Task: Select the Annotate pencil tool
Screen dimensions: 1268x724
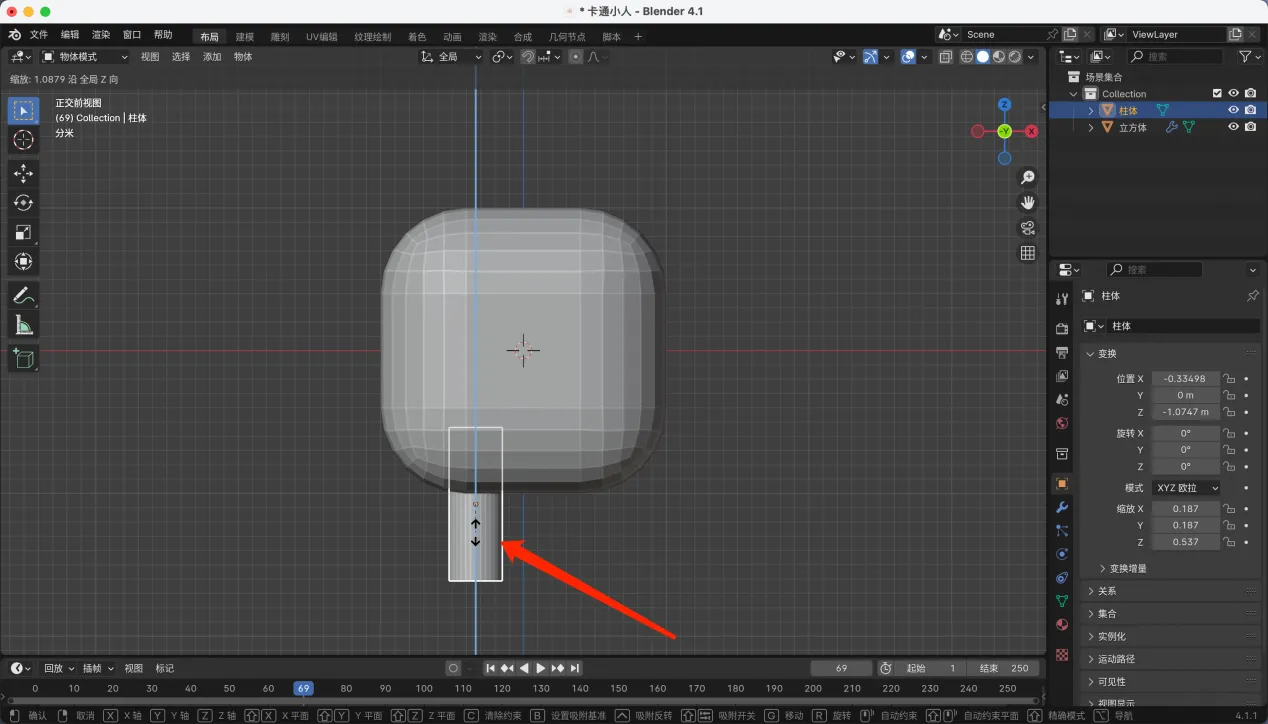Action: tap(23, 295)
